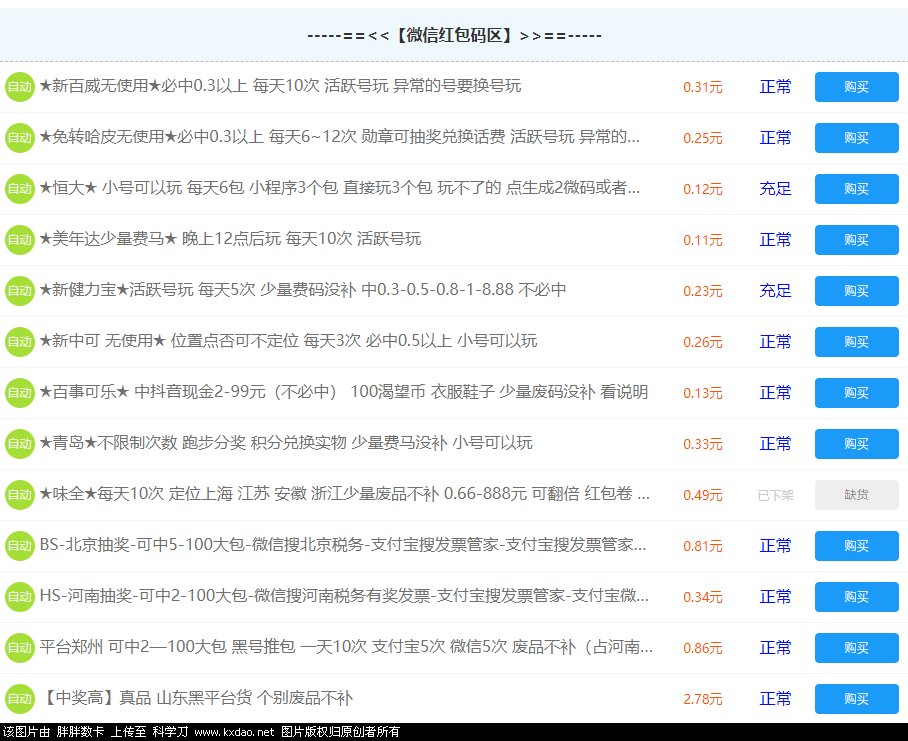Buy the HS-河南抽奖 item priced 0.34元
This screenshot has height=741, width=908.
[x=856, y=596]
